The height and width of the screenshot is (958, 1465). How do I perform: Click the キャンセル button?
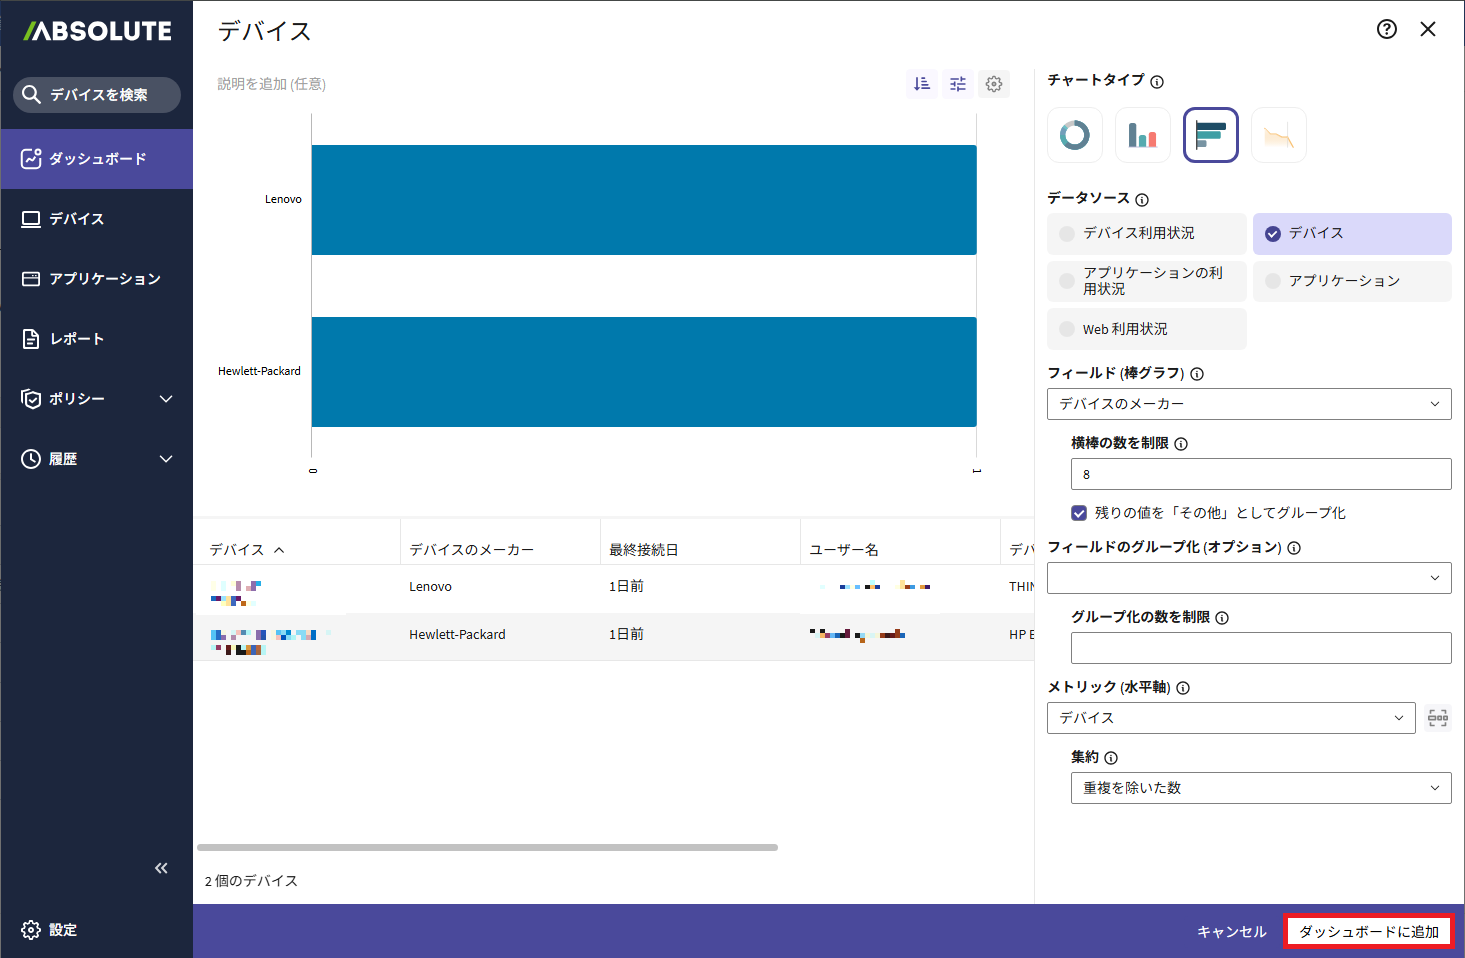[x=1231, y=931]
